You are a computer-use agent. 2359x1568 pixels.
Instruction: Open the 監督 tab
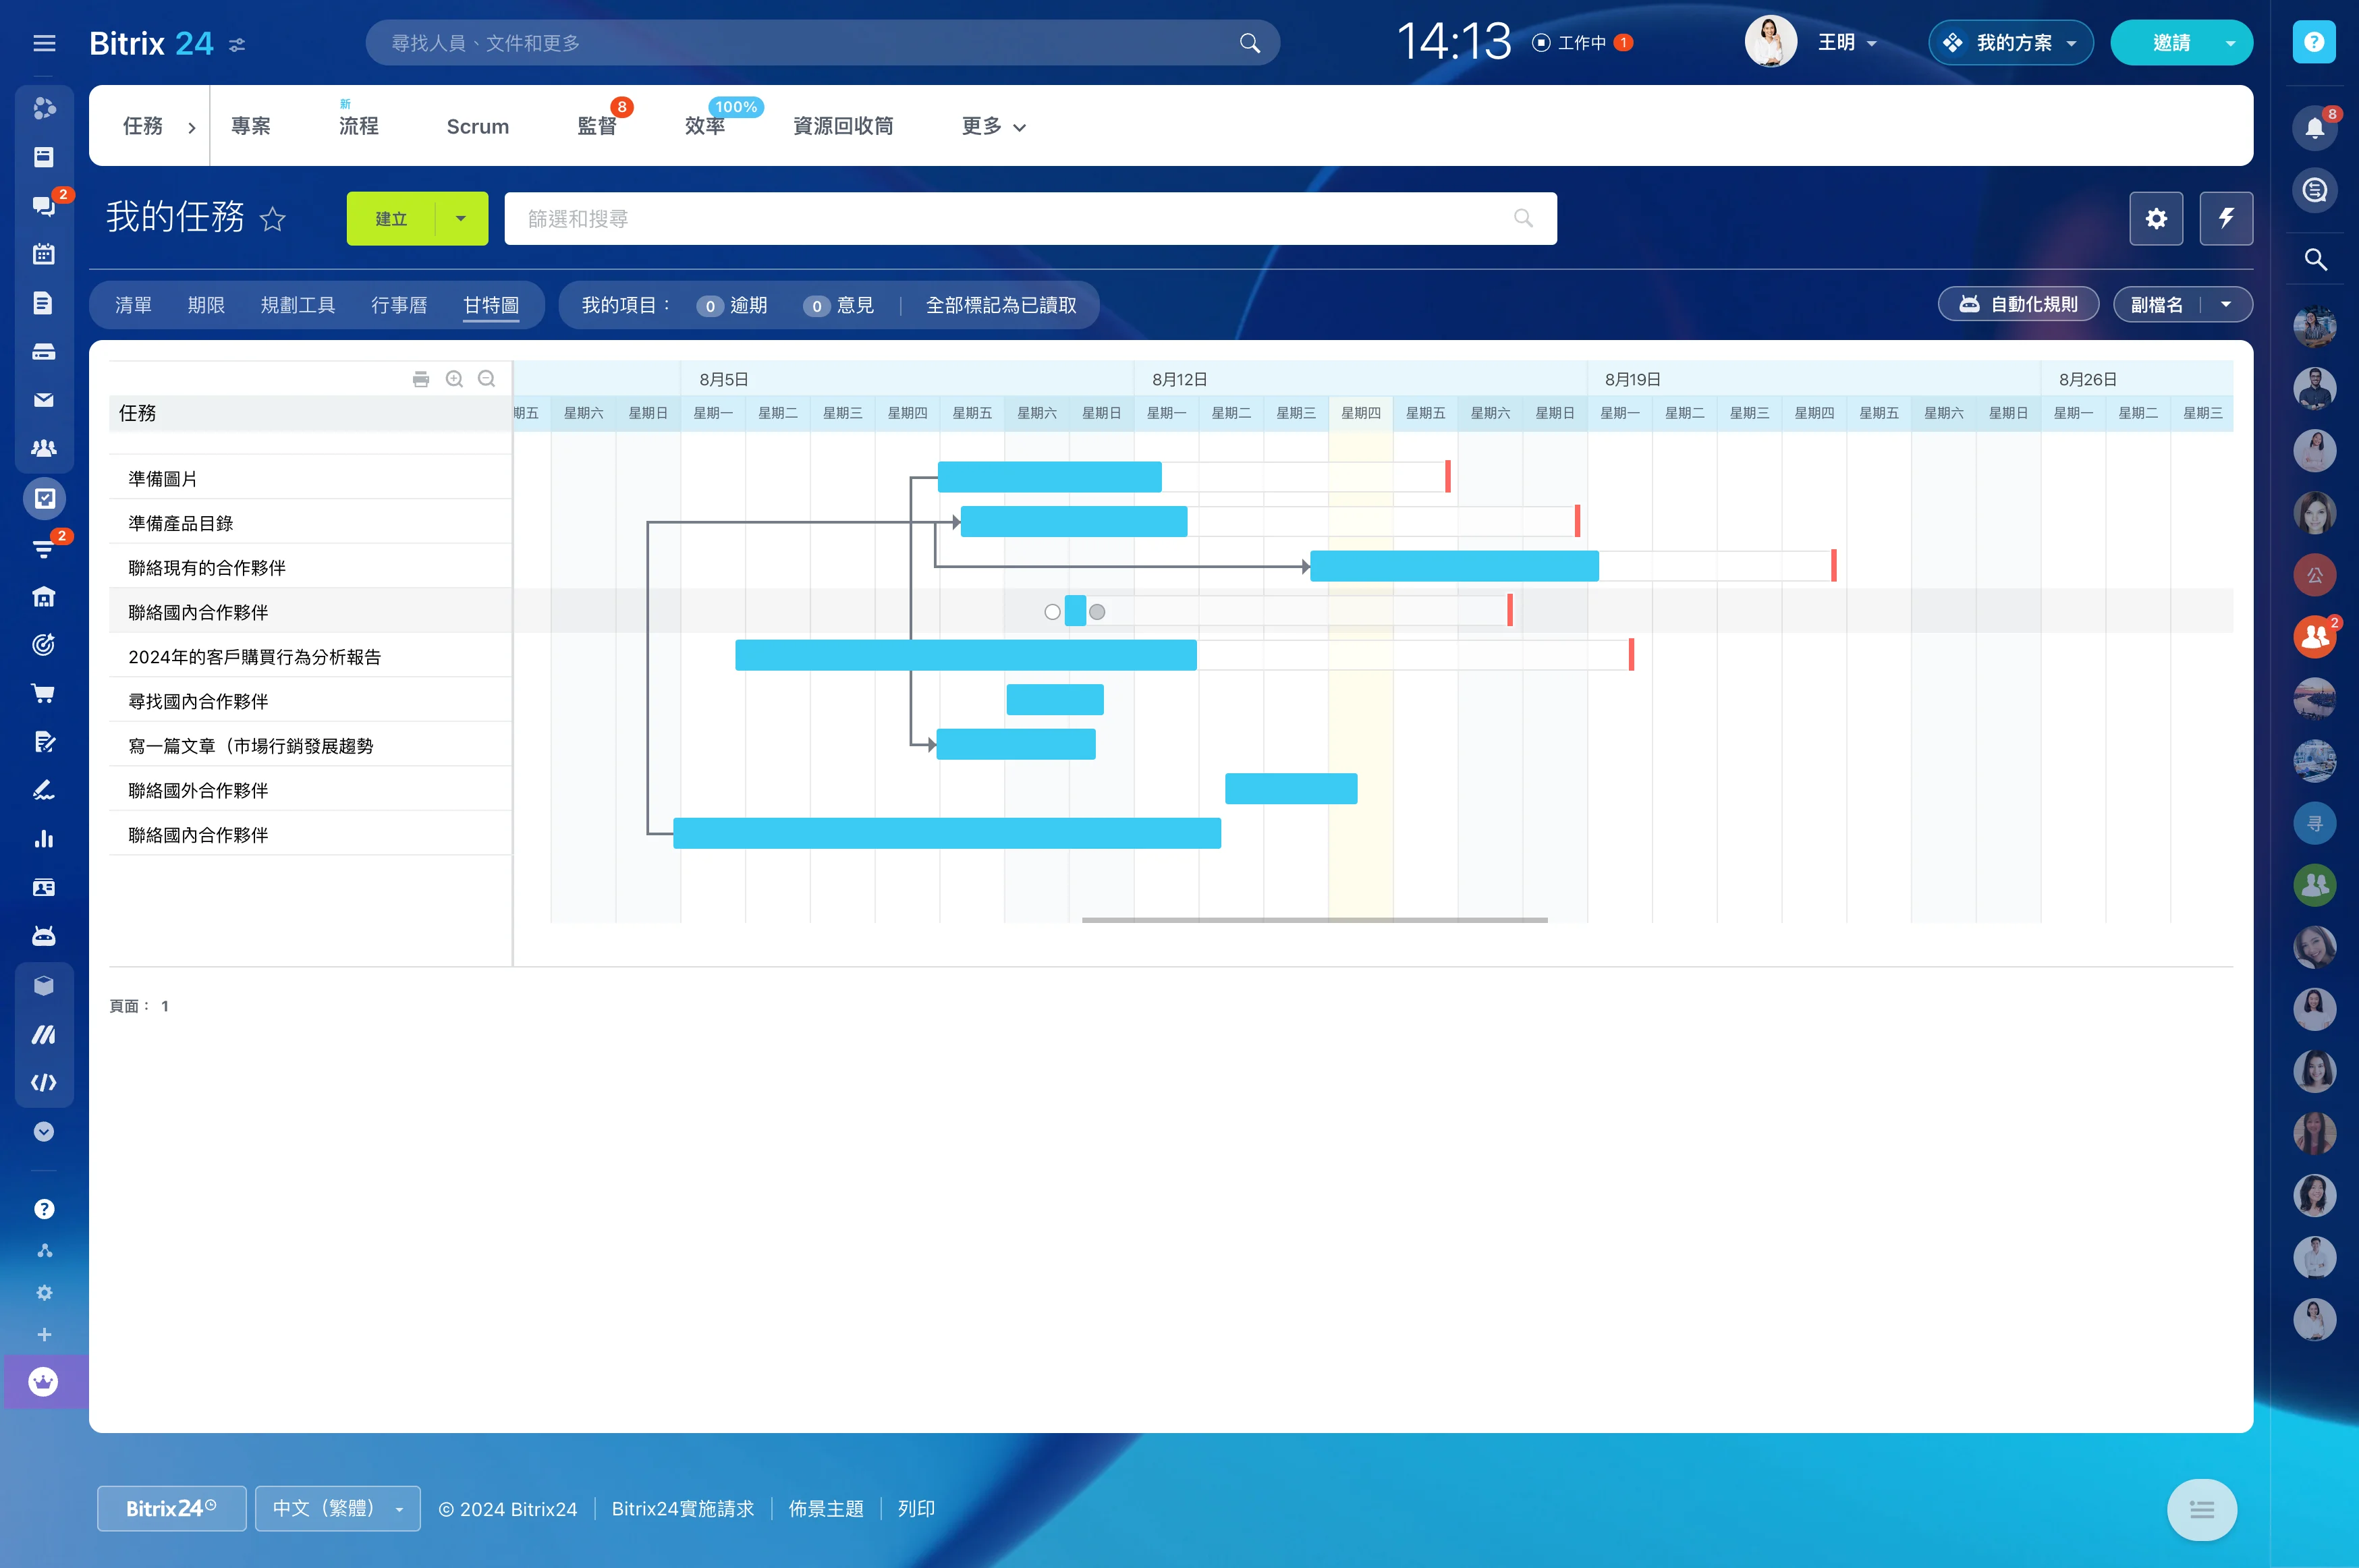(x=597, y=126)
